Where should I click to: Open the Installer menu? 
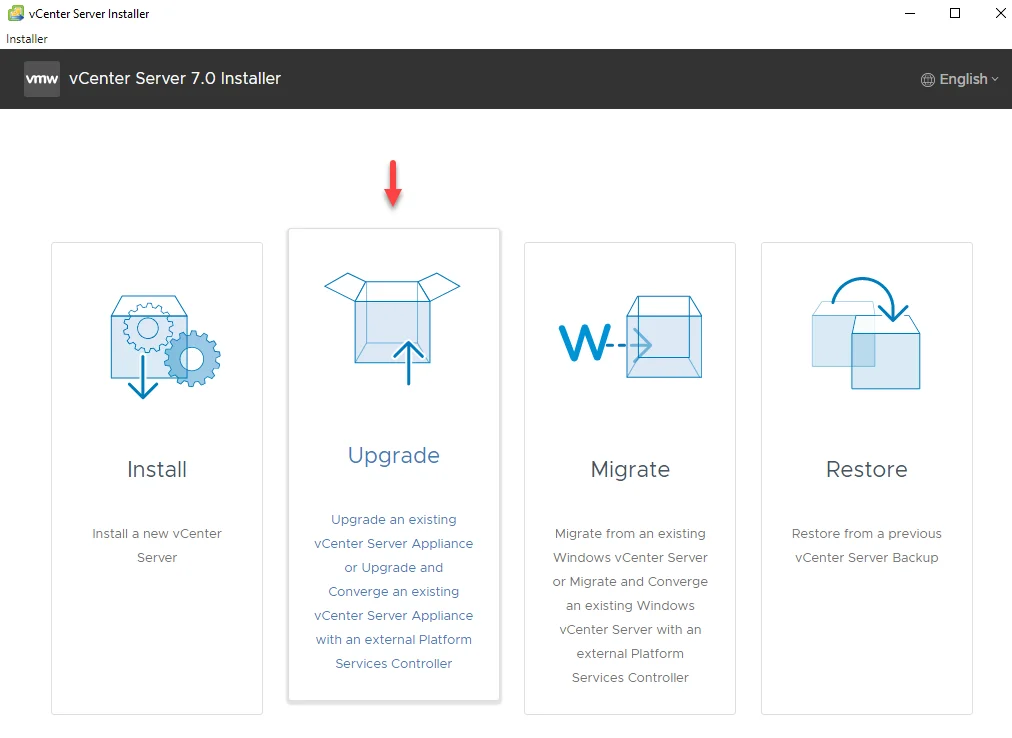point(26,39)
